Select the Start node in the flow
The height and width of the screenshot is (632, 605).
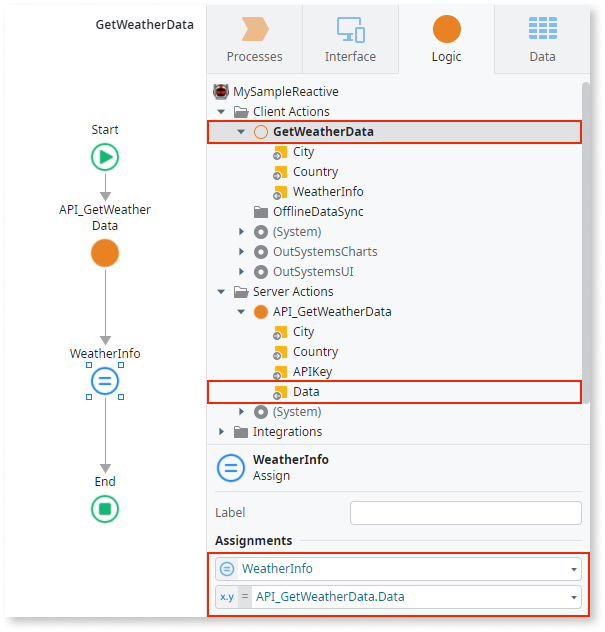pyautogui.click(x=105, y=157)
